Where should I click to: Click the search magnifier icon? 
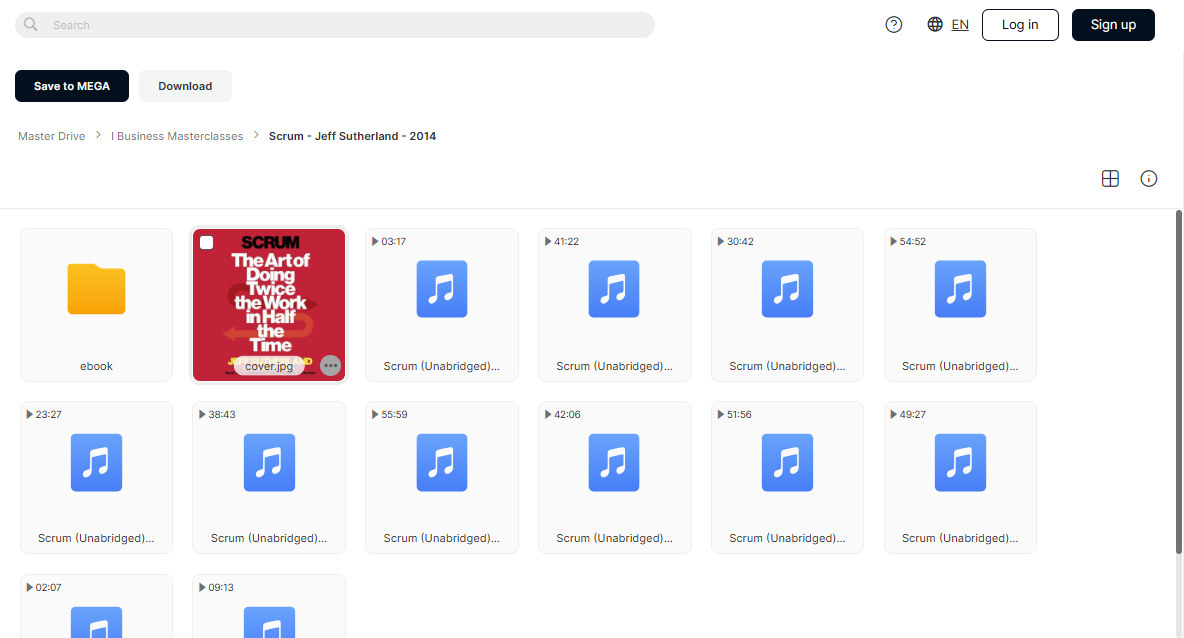(30, 24)
